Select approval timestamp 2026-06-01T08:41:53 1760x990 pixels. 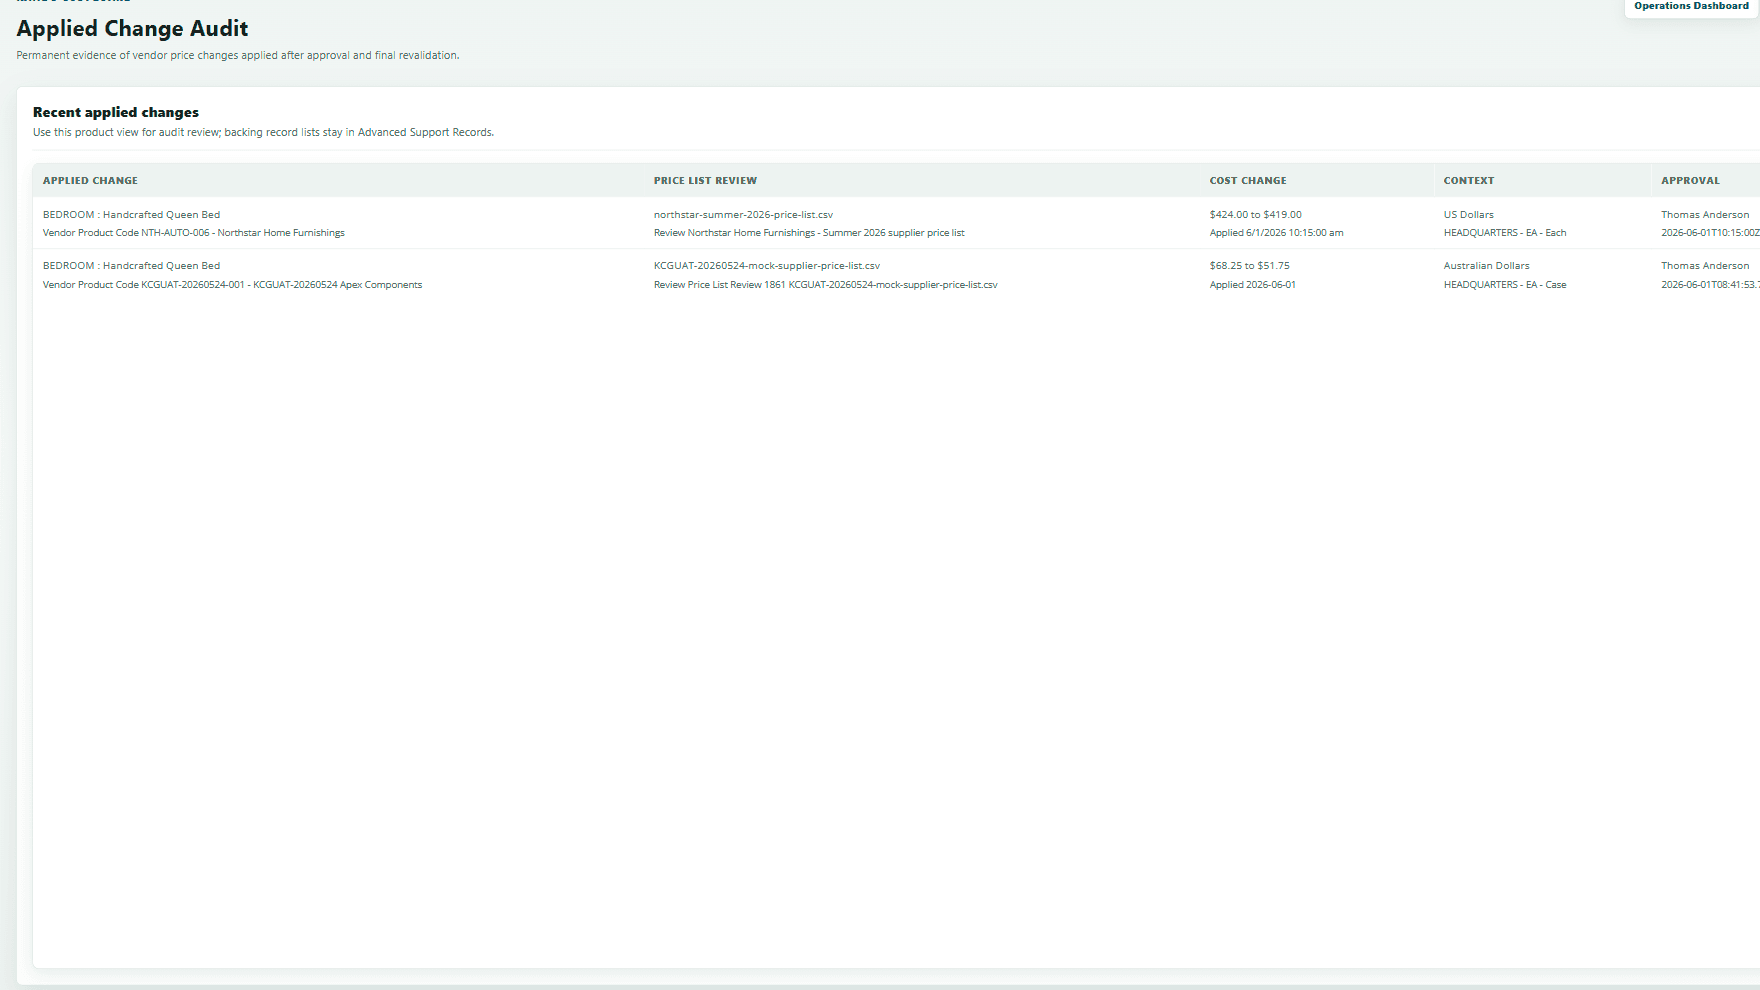click(1710, 285)
